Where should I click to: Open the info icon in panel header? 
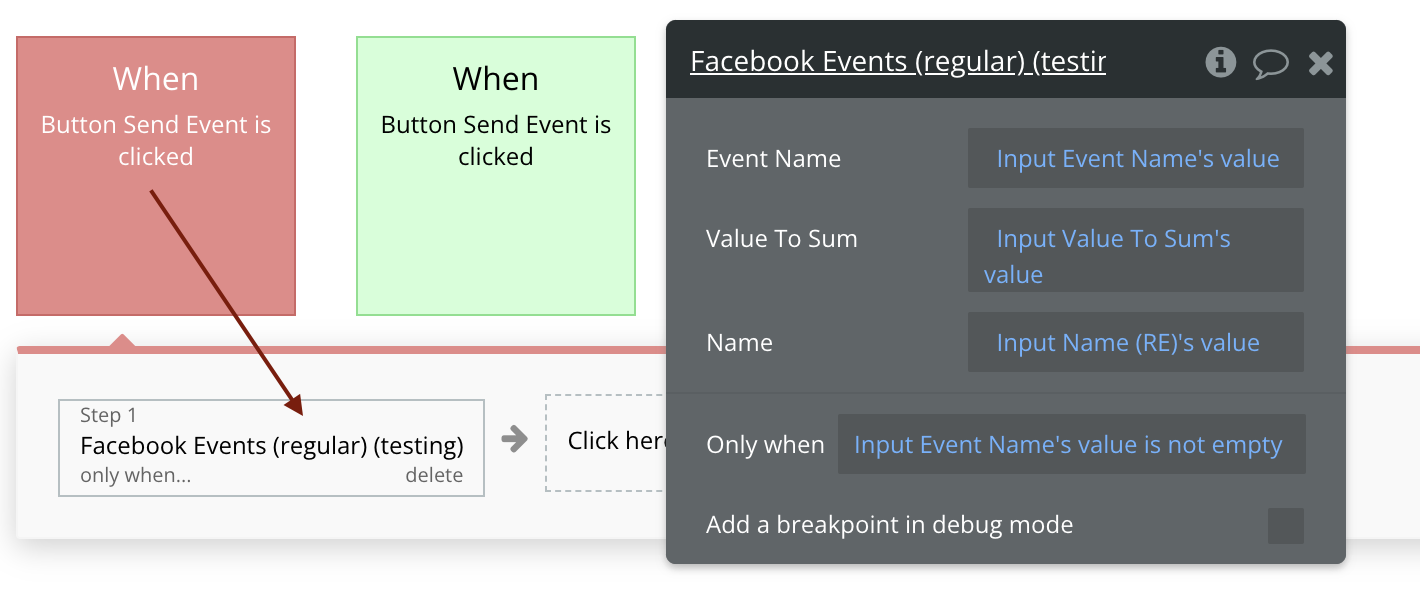pos(1220,63)
